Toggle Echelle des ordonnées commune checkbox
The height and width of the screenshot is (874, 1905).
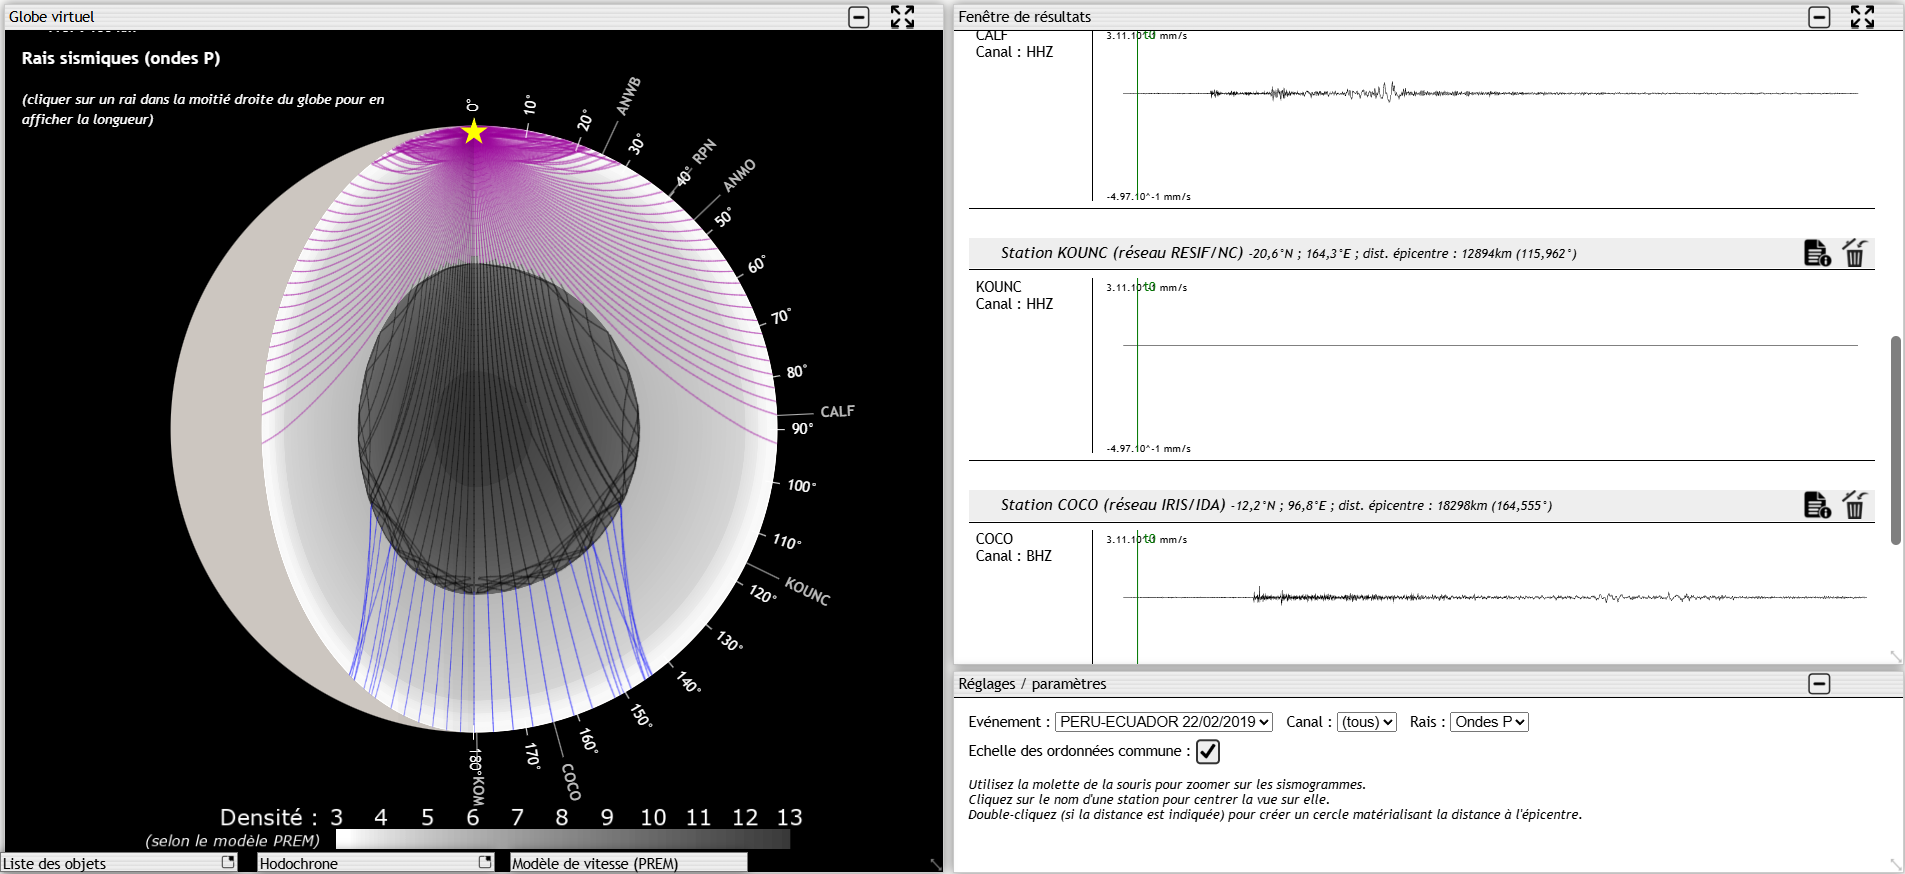tap(1208, 751)
